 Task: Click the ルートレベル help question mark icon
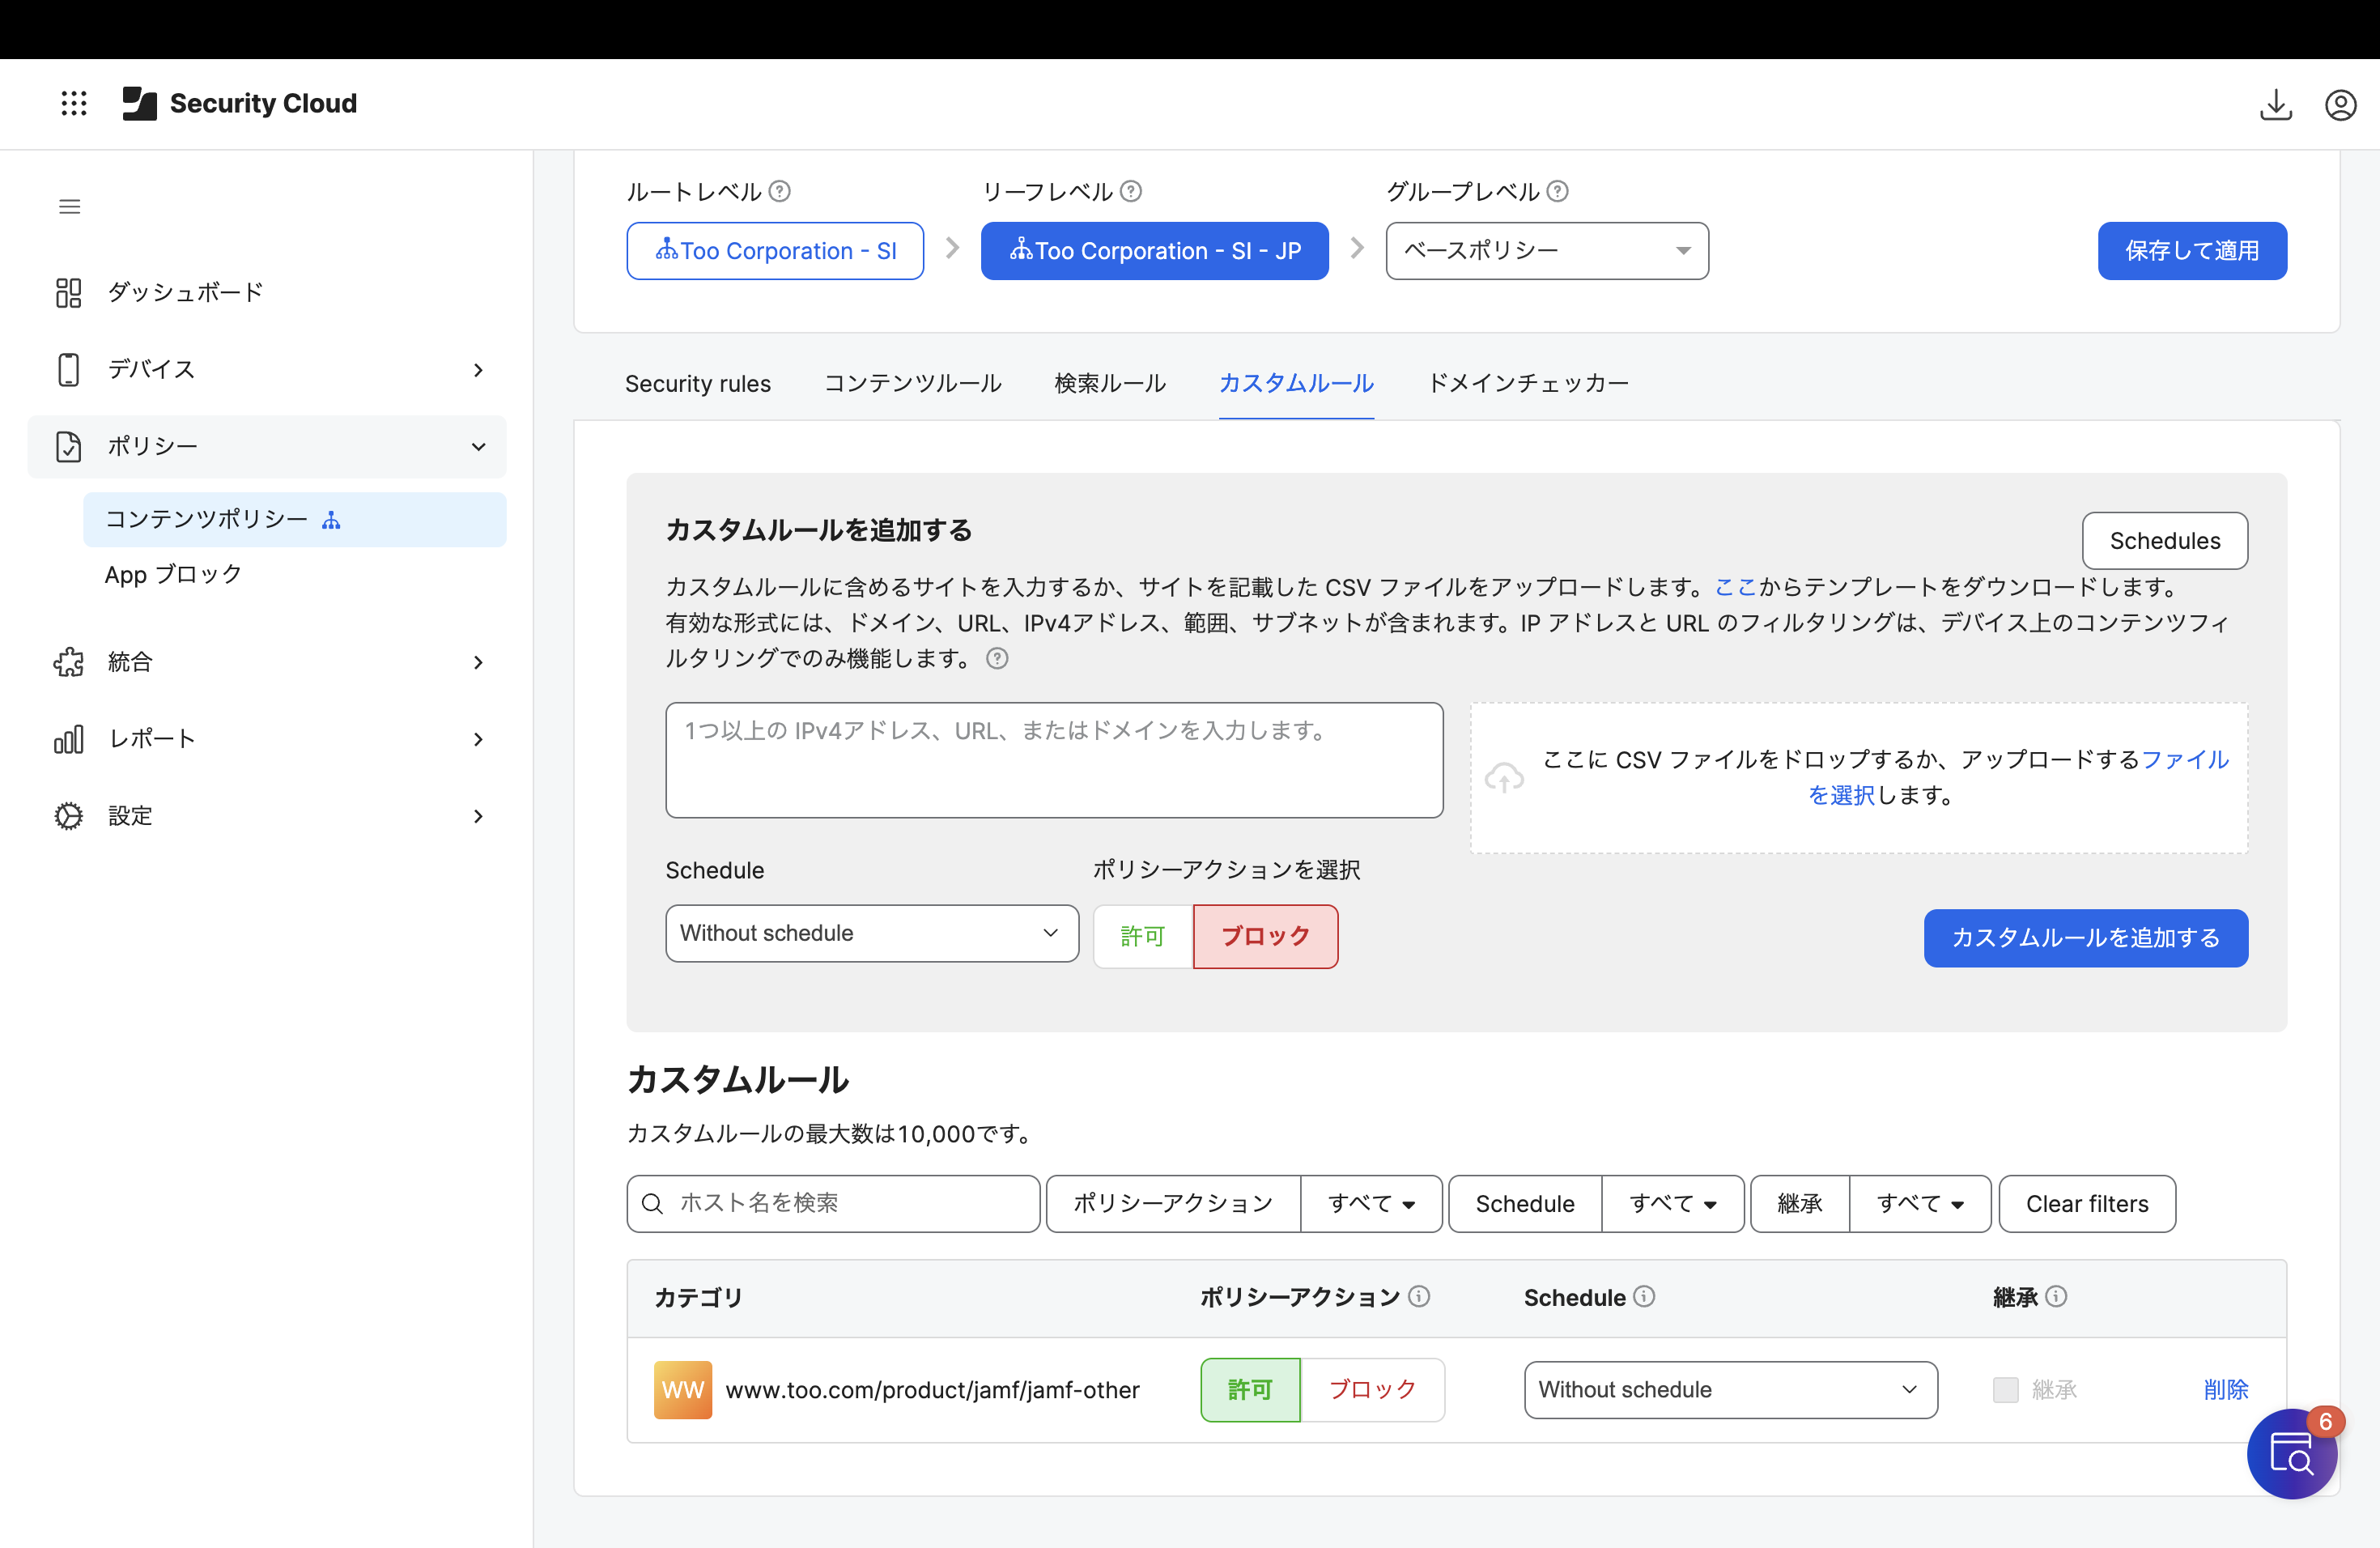click(780, 191)
